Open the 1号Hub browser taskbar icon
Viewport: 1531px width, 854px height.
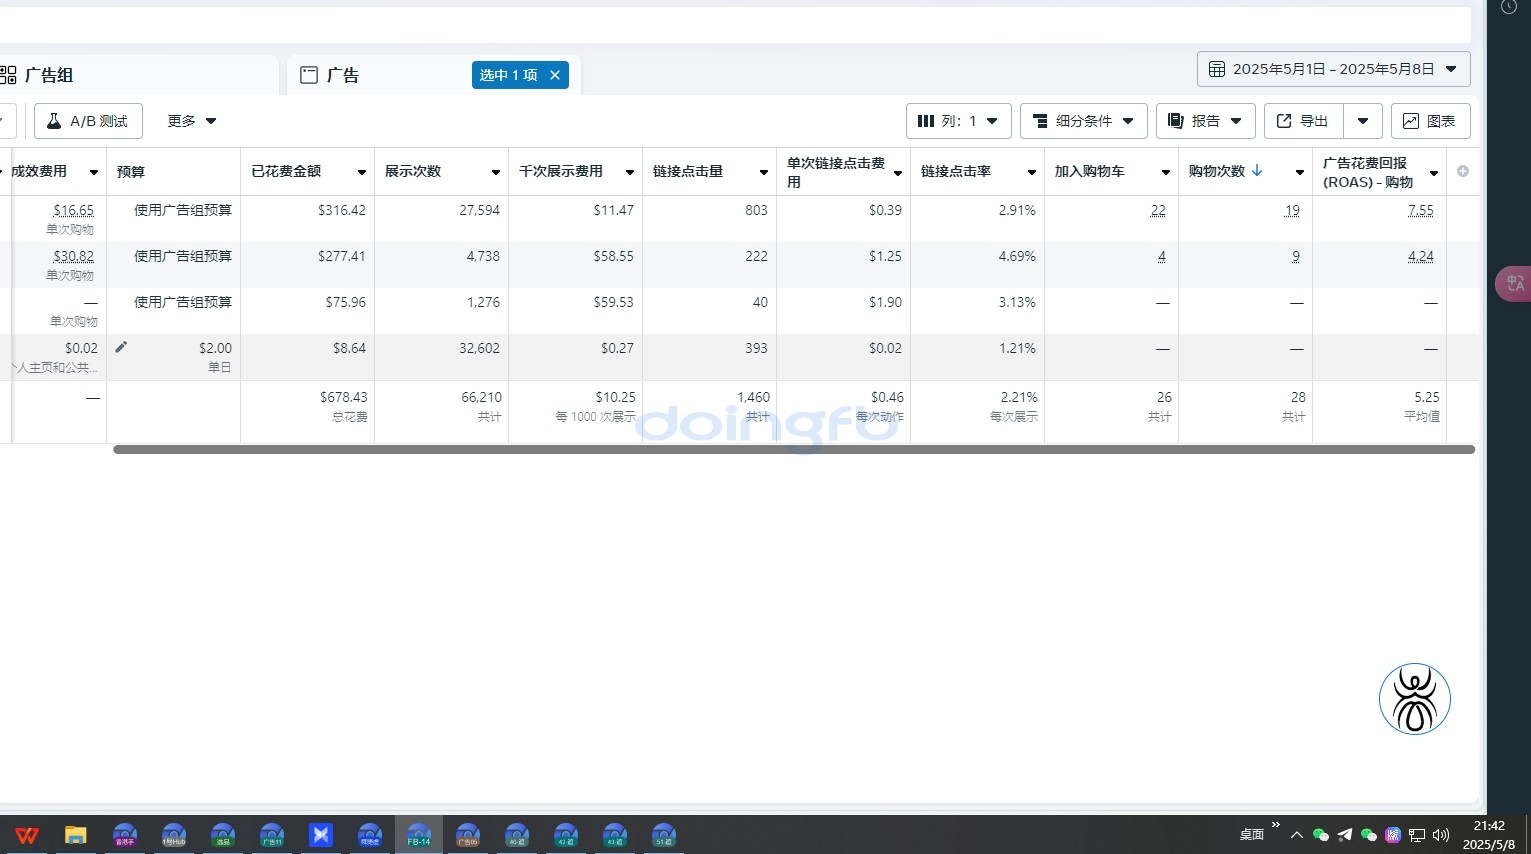point(174,835)
